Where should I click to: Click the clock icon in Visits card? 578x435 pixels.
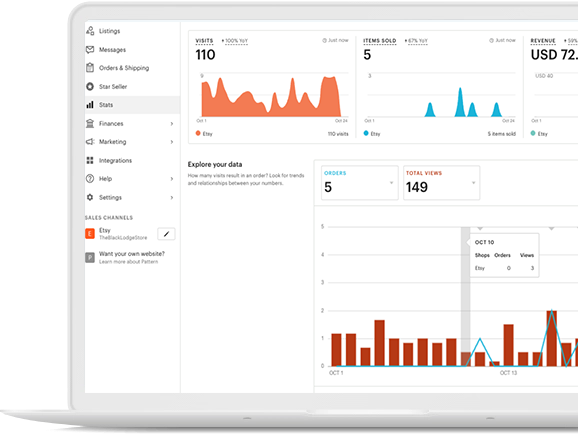[x=324, y=40]
